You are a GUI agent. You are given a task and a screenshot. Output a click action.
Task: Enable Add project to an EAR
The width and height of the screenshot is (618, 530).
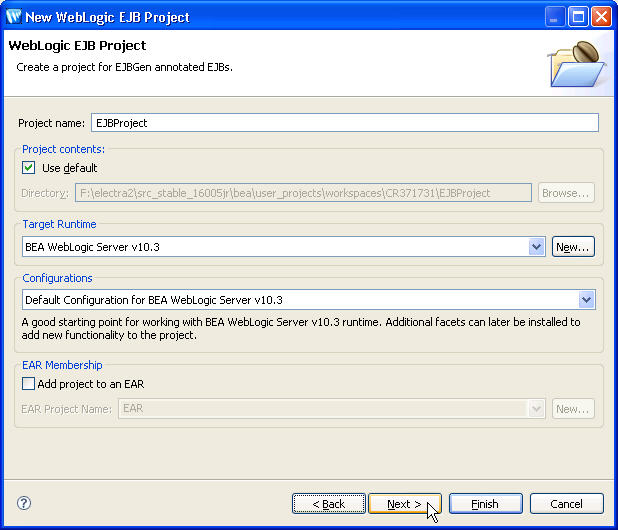(28, 384)
